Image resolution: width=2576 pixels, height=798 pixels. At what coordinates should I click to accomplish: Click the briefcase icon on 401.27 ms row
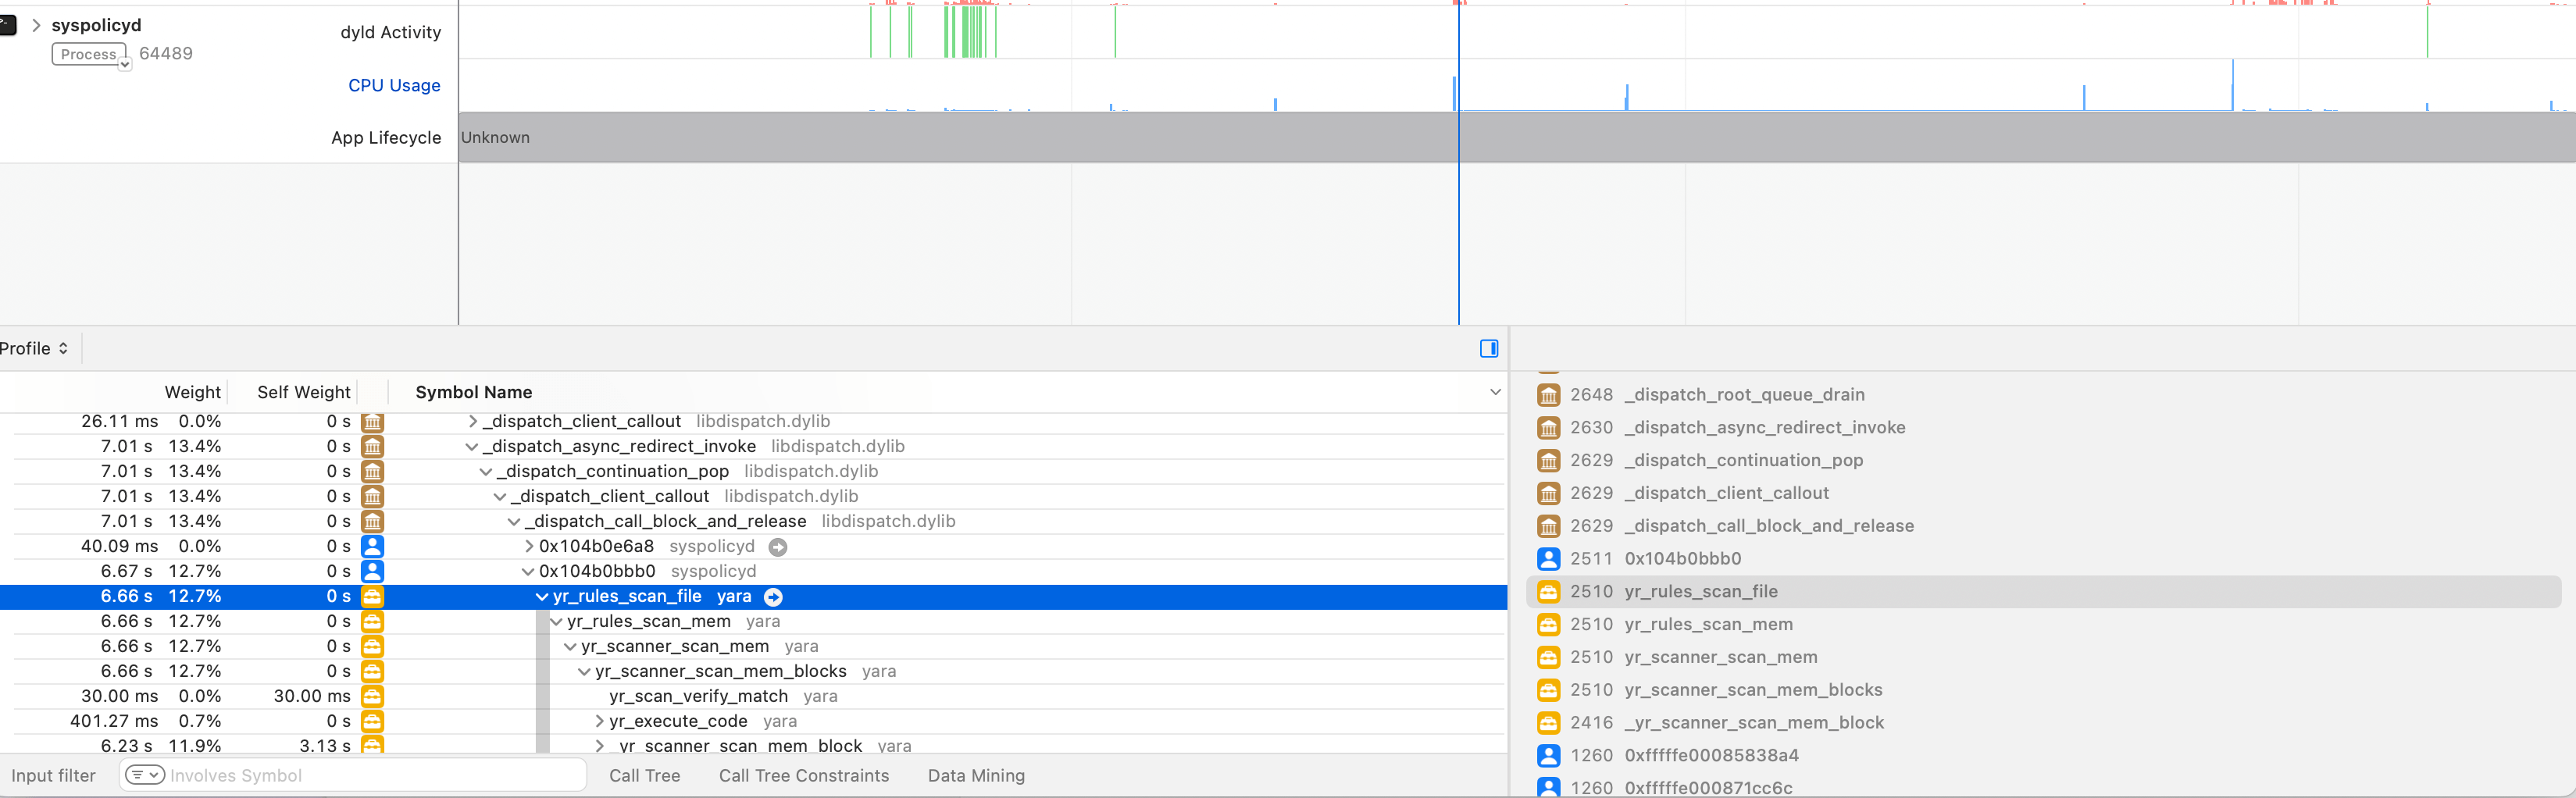click(x=372, y=721)
